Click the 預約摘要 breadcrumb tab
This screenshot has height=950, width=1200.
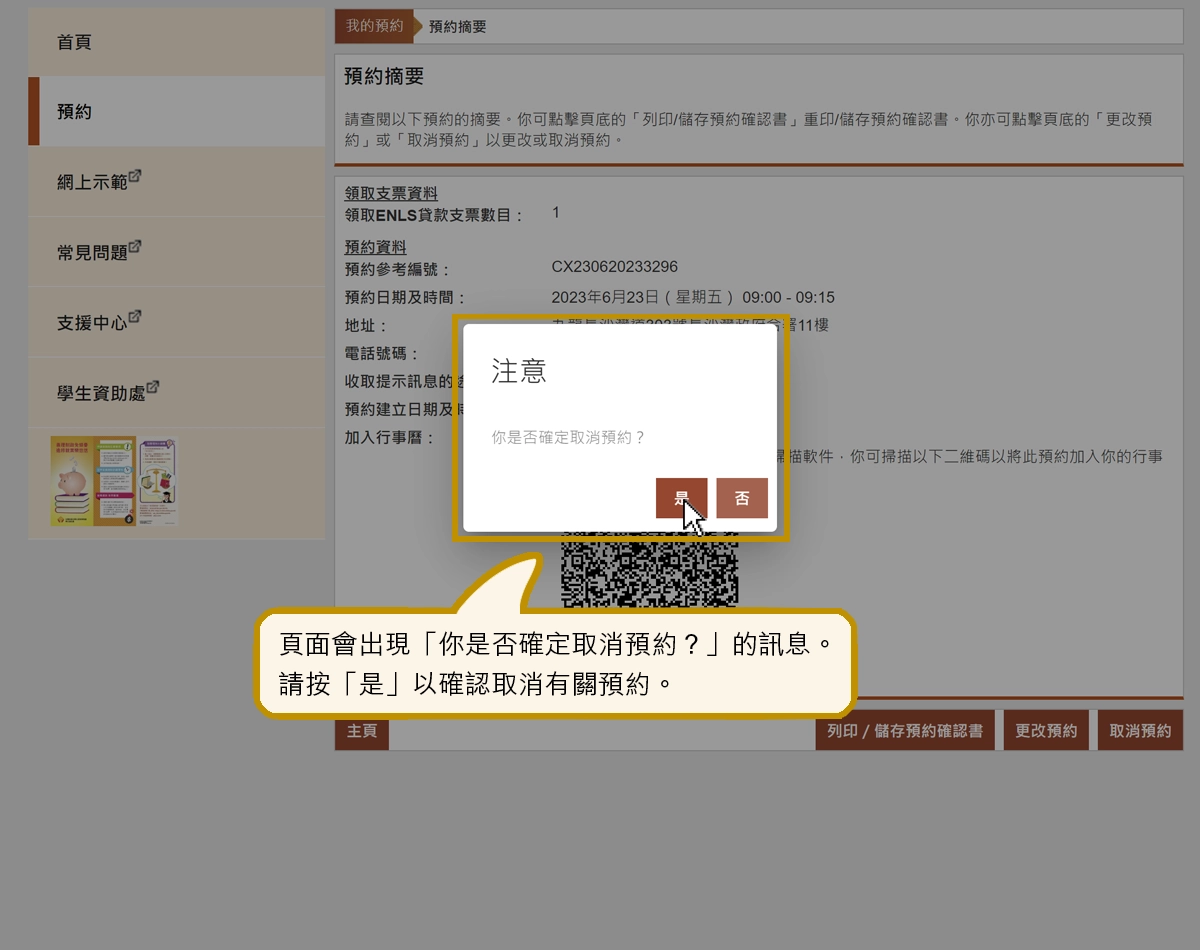pos(456,26)
